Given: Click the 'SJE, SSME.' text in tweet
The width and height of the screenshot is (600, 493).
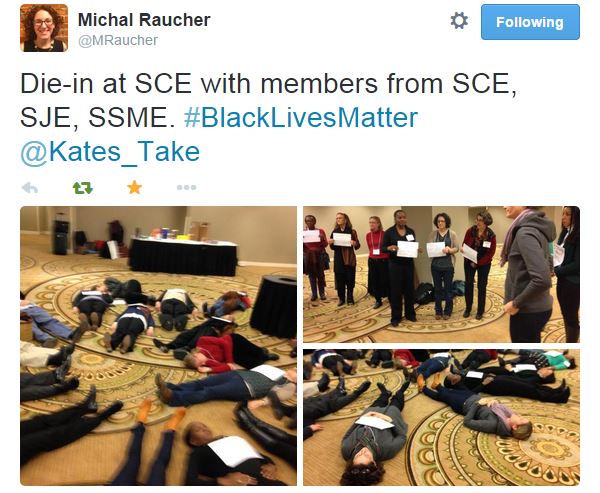Looking at the screenshot, I should click(95, 117).
